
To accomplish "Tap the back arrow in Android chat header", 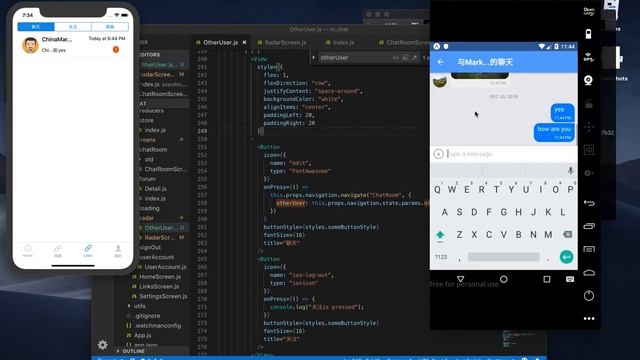I will pyautogui.click(x=440, y=62).
